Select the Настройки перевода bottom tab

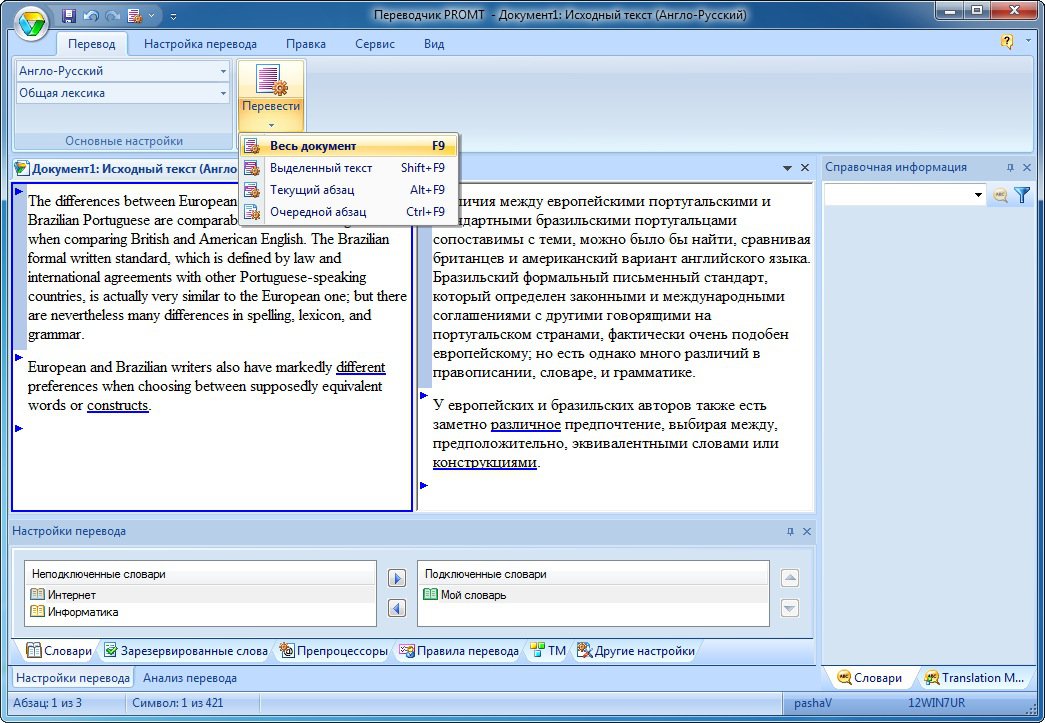coord(73,678)
